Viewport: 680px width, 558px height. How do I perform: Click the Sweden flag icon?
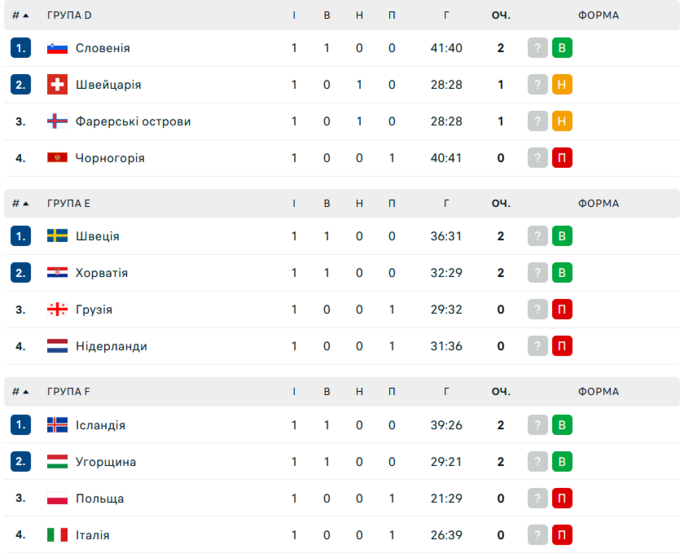coord(57,236)
